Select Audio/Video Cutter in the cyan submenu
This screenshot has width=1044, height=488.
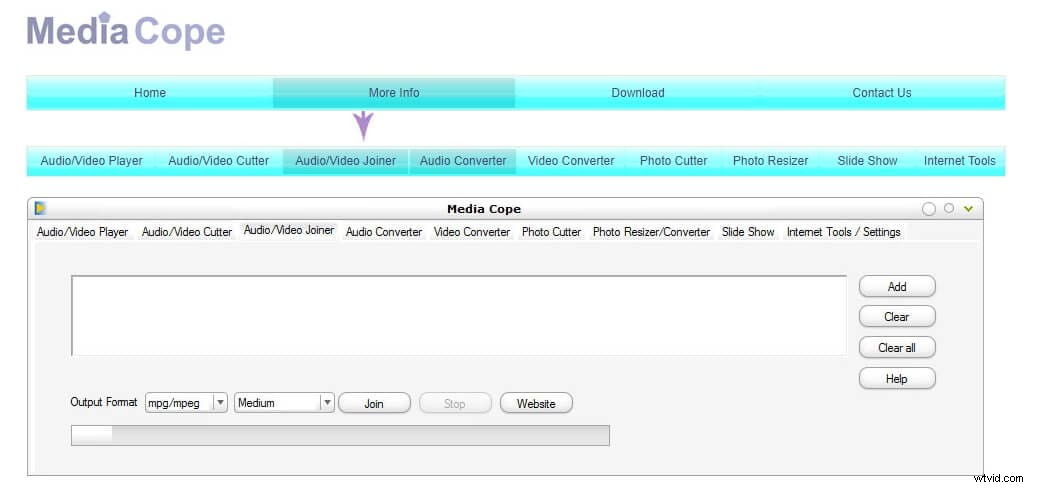click(218, 160)
